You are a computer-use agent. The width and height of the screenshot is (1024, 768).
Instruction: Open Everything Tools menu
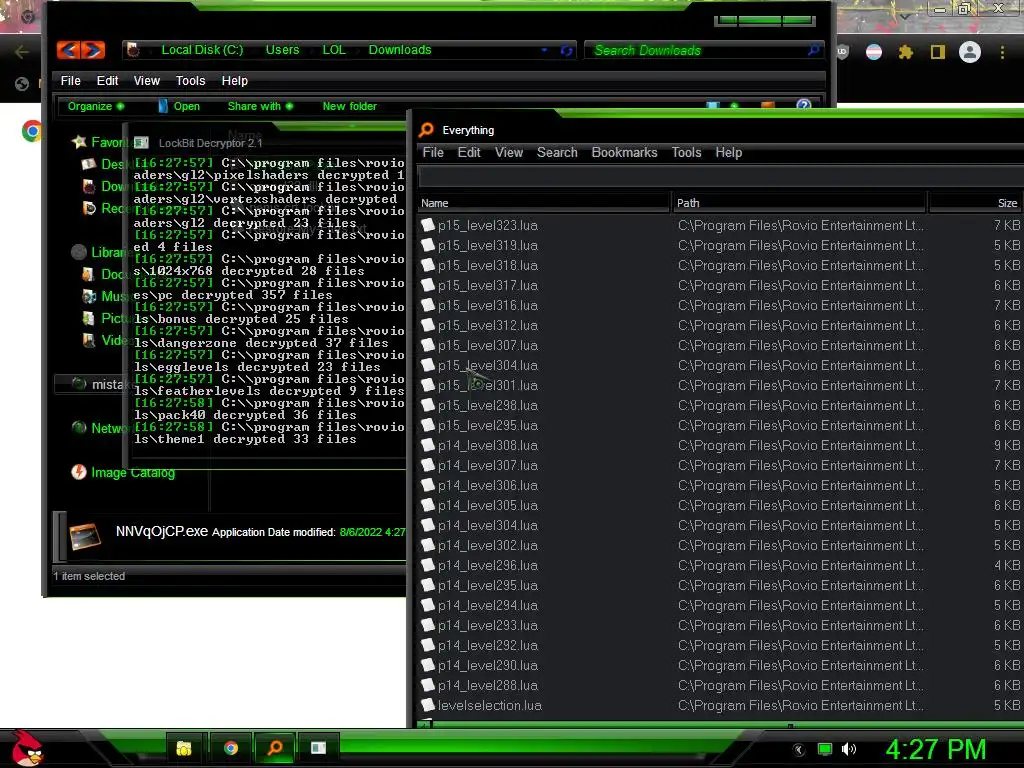686,152
